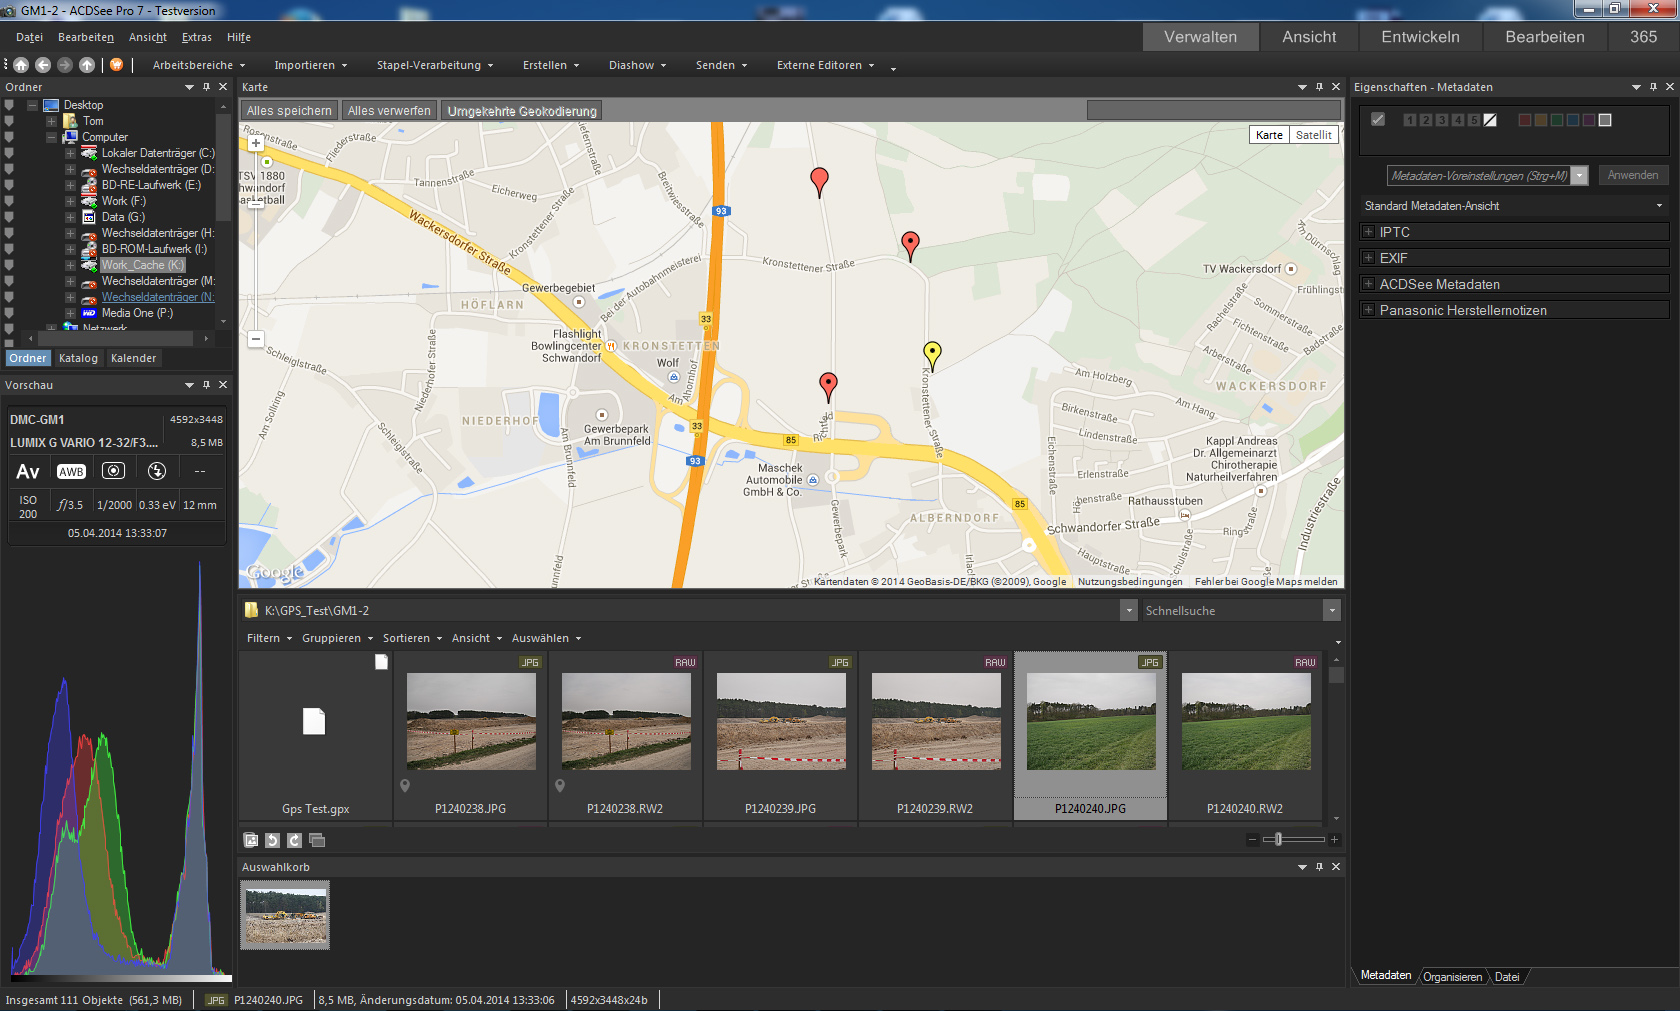
Task: Apply the red color label swatch
Action: point(1524,120)
